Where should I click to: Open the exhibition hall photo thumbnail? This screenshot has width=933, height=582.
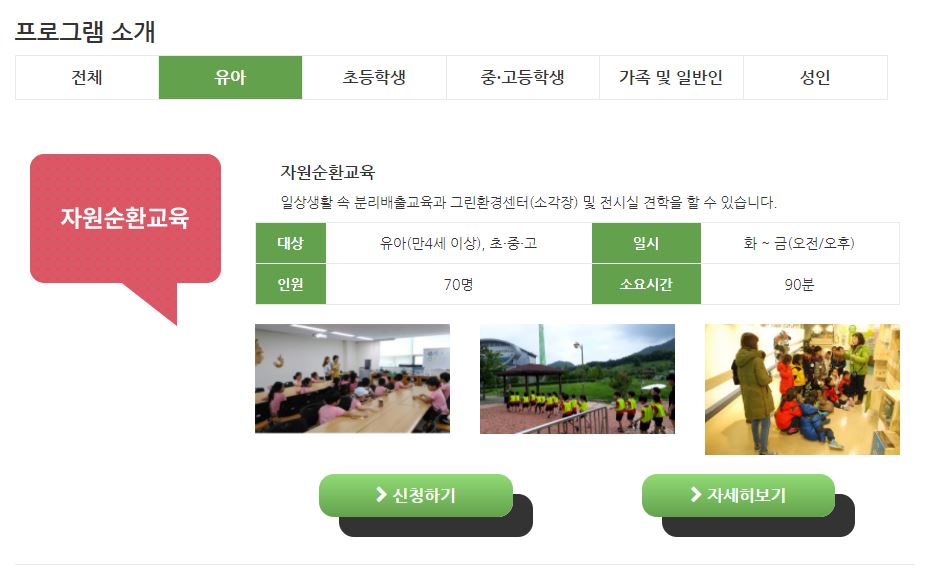(x=802, y=389)
